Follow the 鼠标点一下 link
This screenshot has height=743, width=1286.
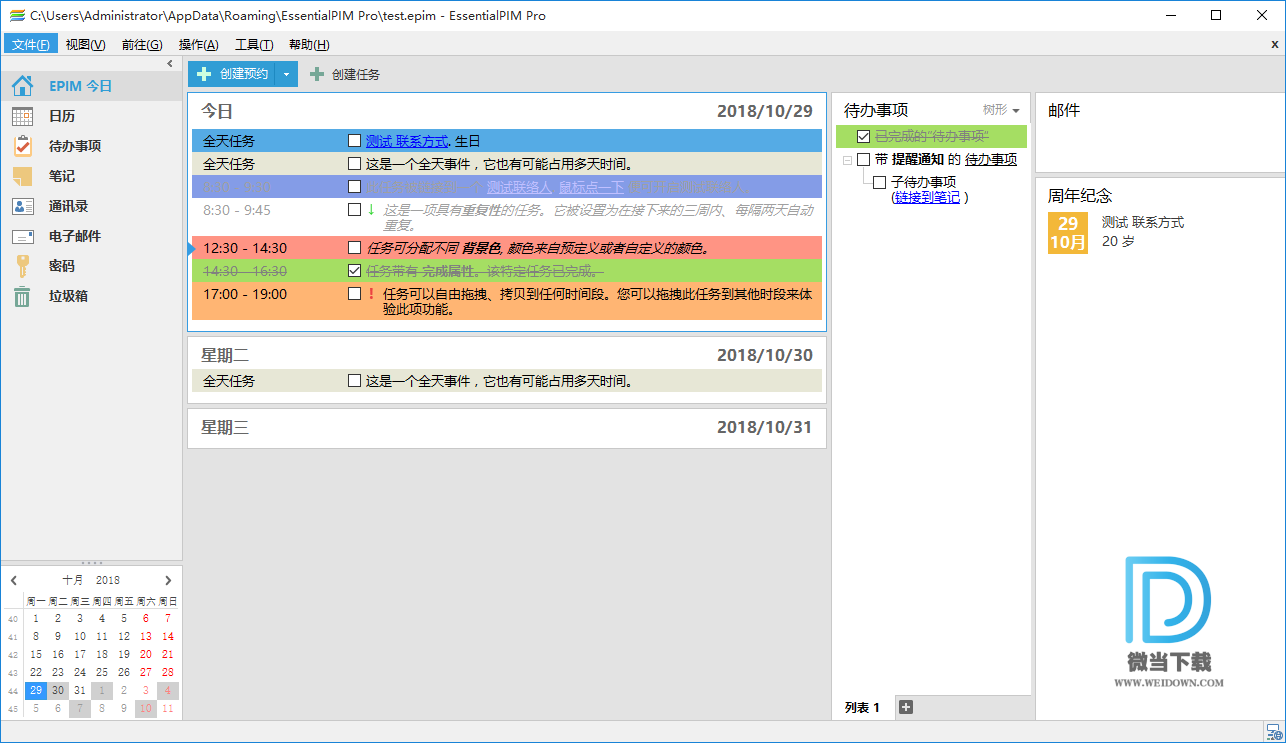(591, 187)
